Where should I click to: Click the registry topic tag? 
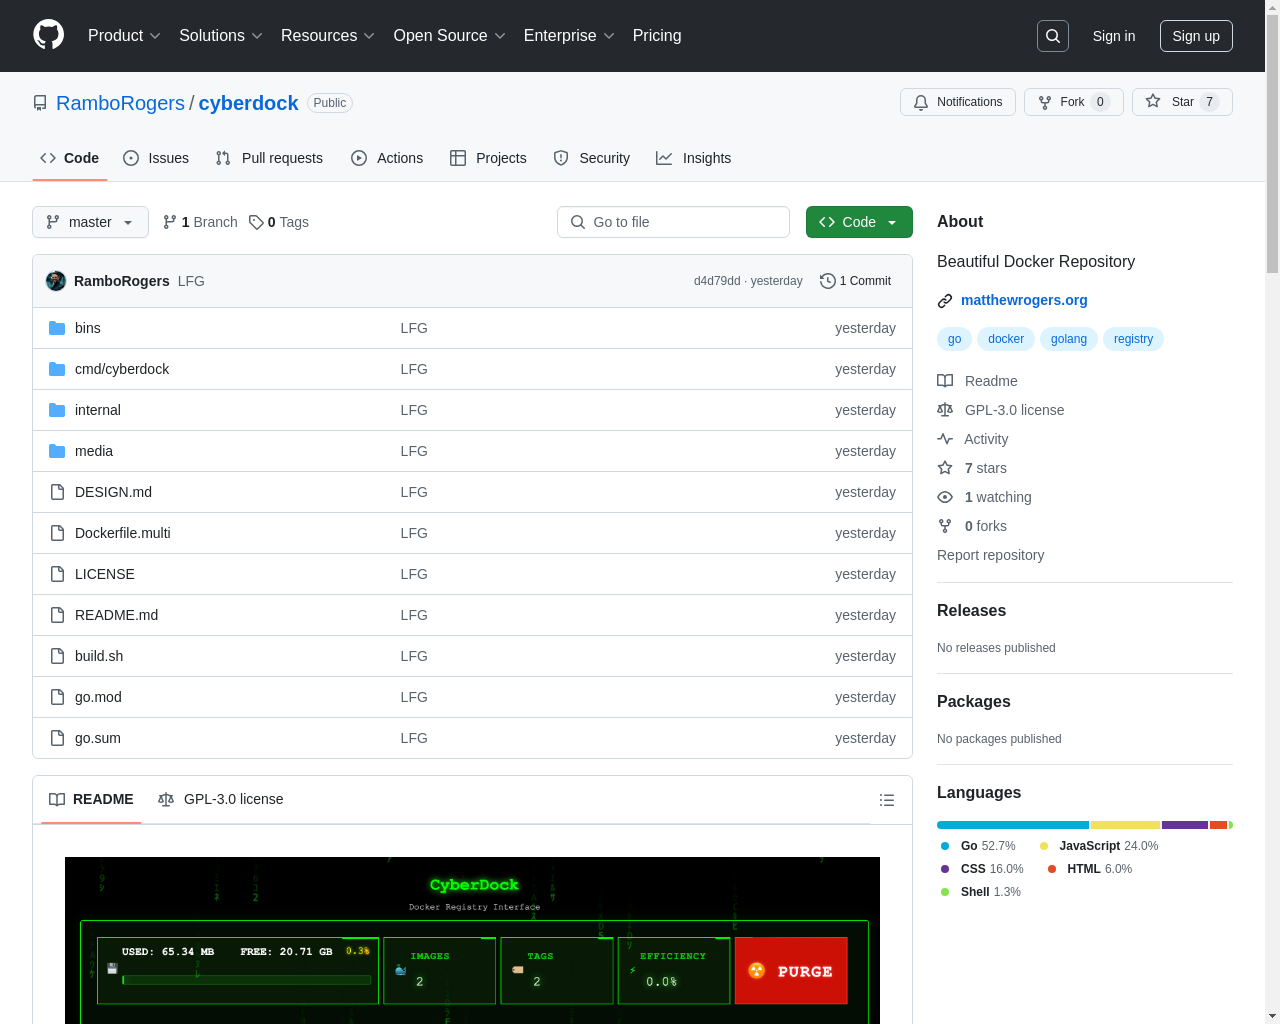[x=1133, y=339]
